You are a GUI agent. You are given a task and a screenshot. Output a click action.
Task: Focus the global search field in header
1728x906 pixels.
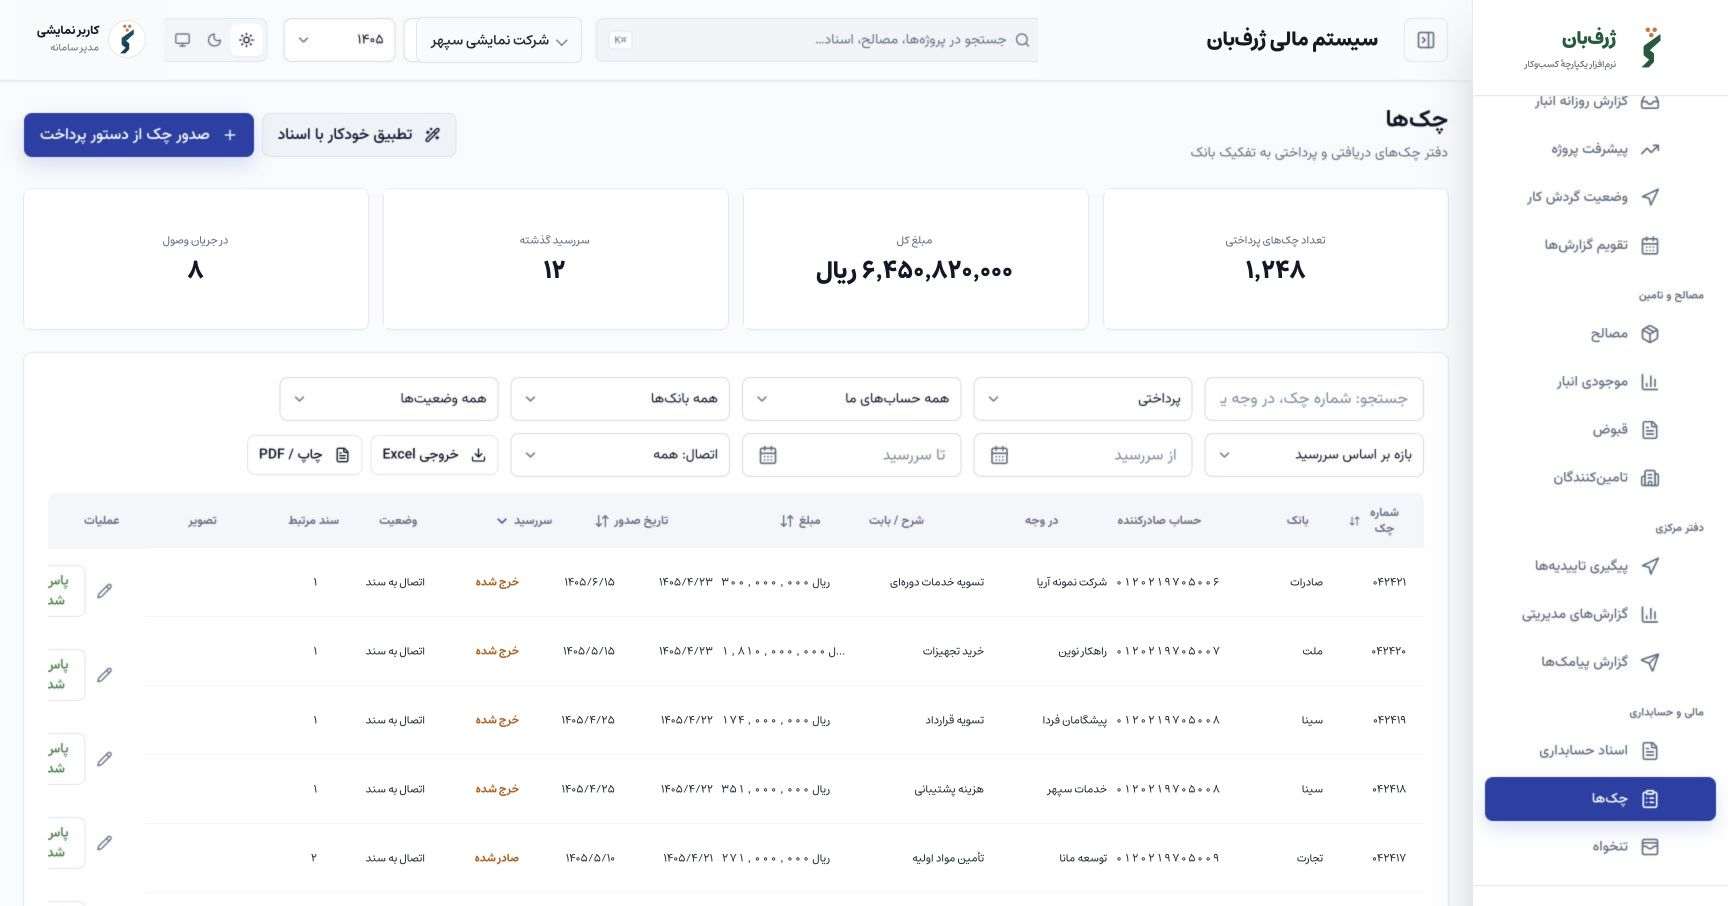(x=817, y=40)
